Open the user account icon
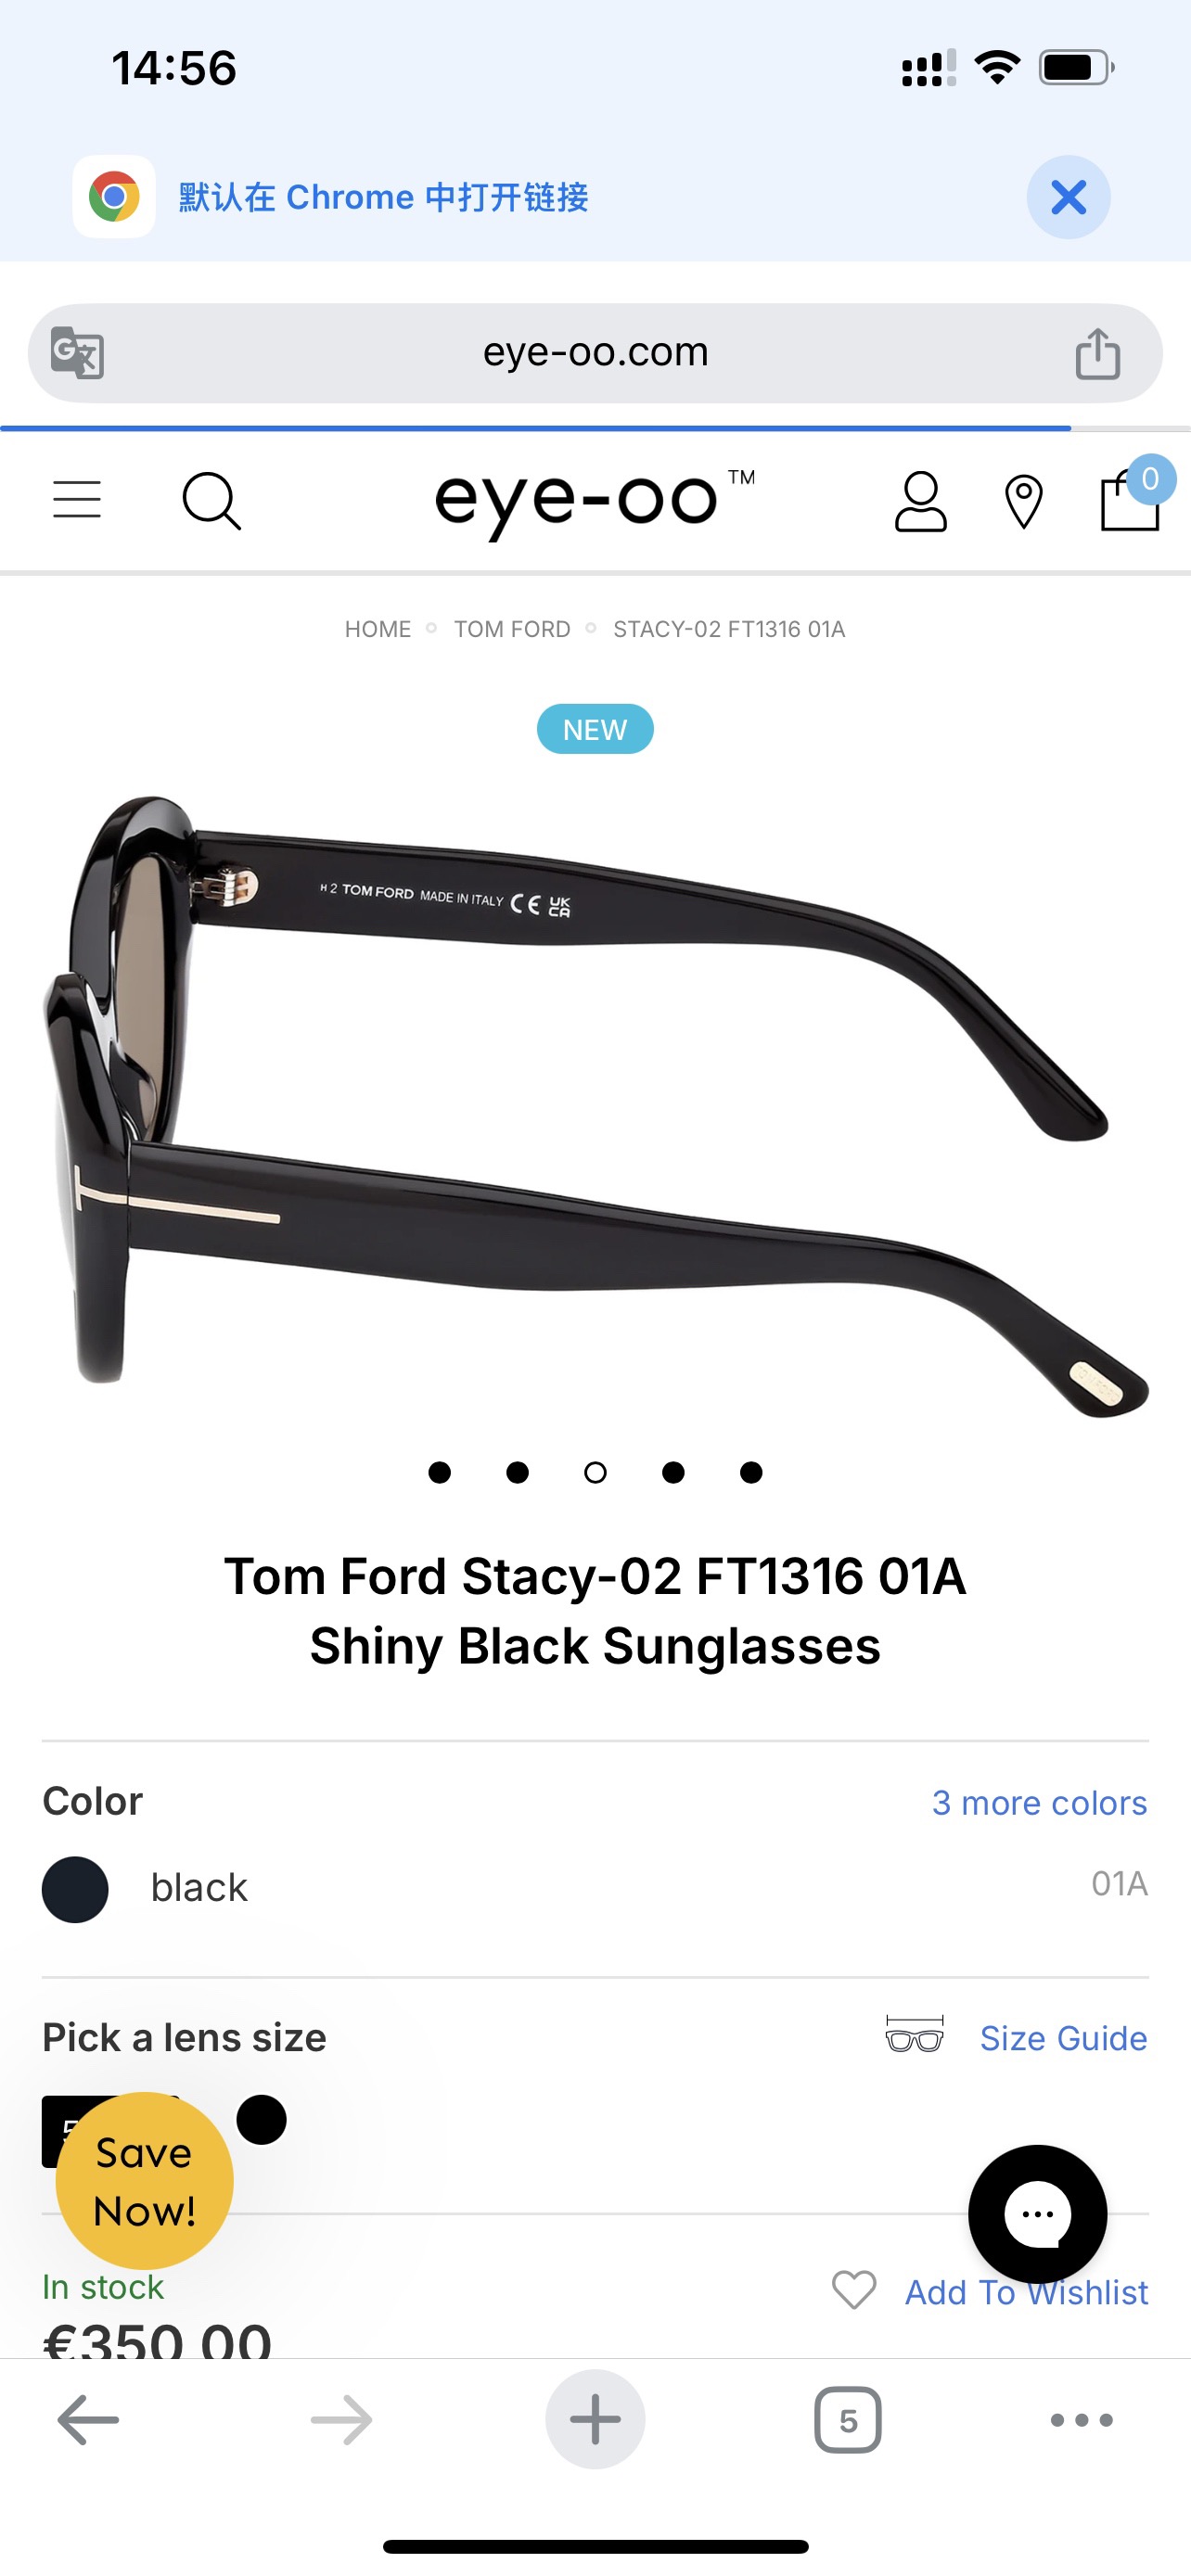The width and height of the screenshot is (1191, 2576). click(920, 501)
